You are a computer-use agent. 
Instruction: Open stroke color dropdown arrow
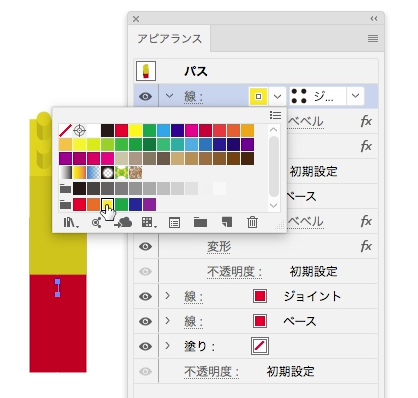tap(277, 96)
